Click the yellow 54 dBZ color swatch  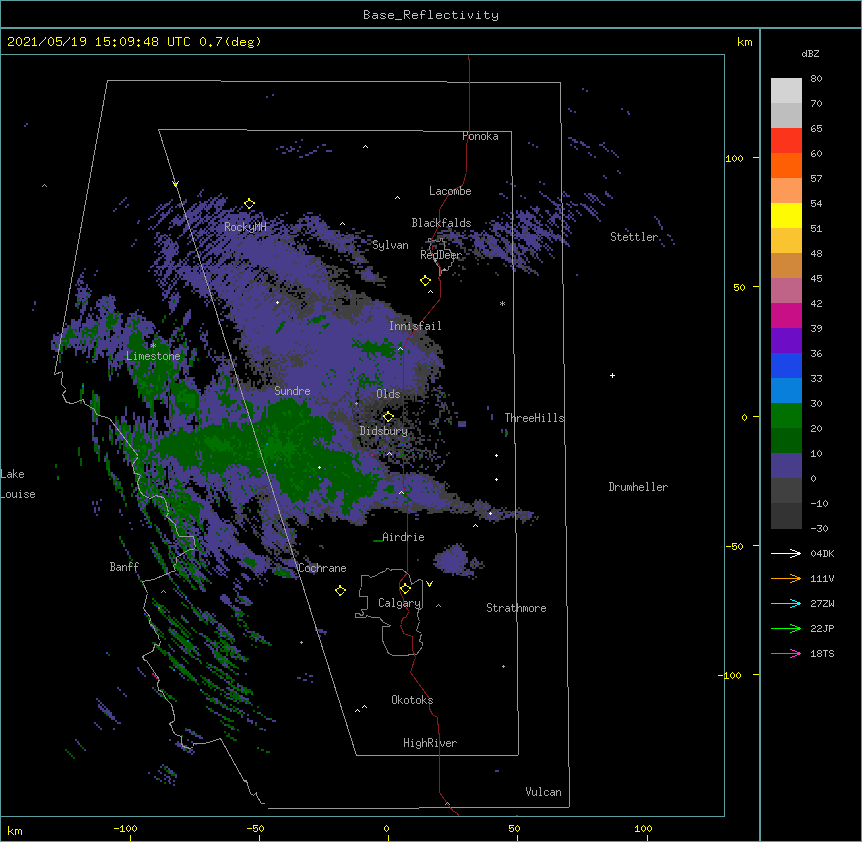point(786,215)
